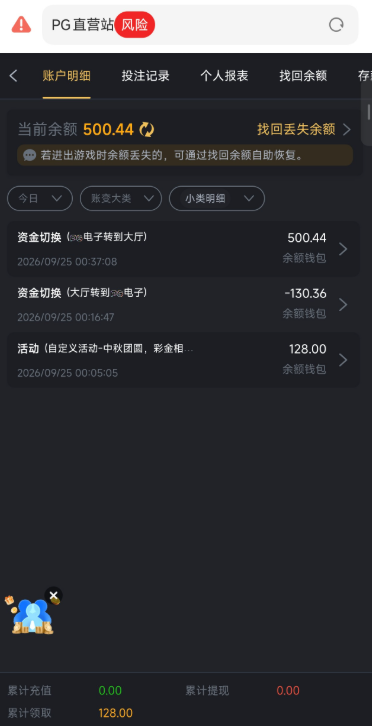Reload page with the refresh icon

[336, 25]
